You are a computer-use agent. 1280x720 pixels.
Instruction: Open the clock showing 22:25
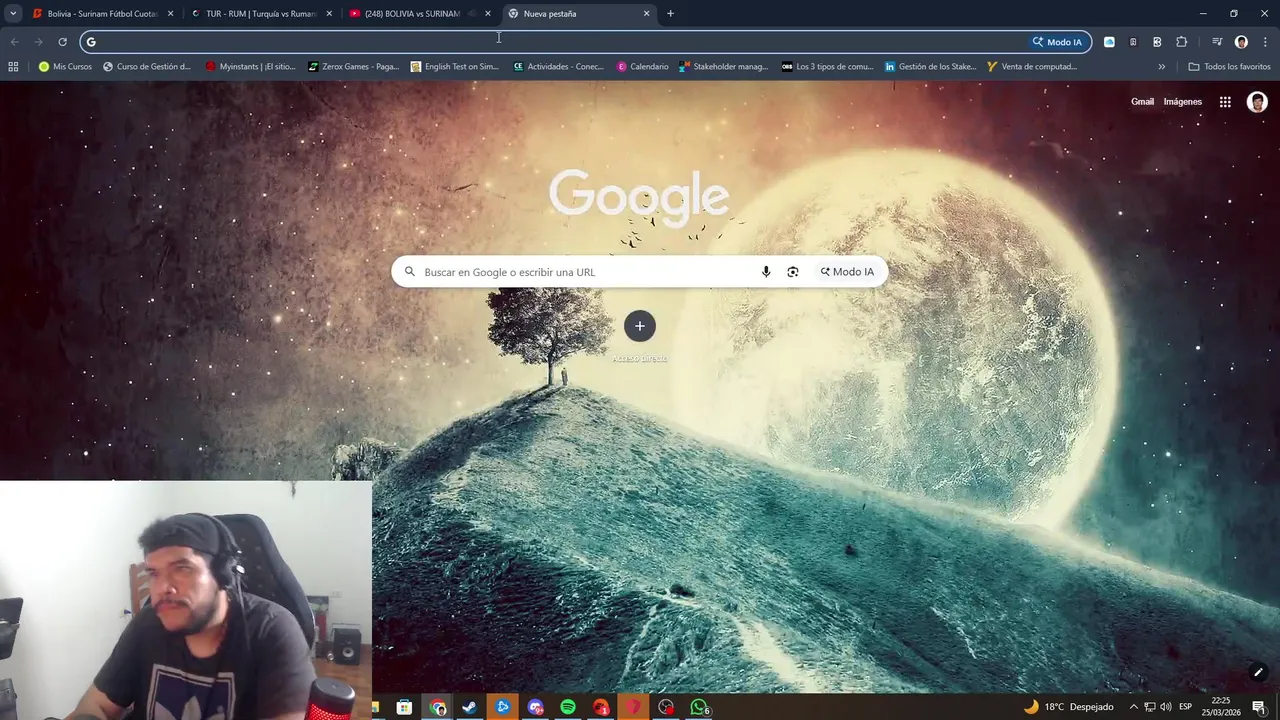1221,707
